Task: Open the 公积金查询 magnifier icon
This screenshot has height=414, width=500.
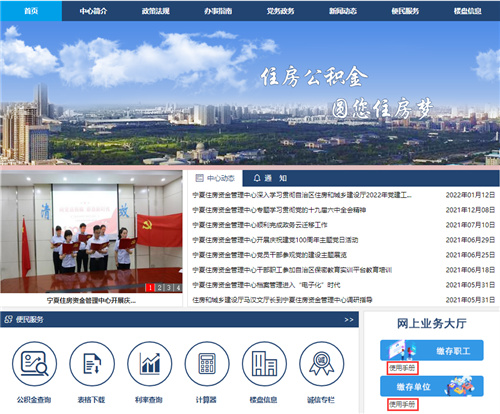Action: coord(34,364)
